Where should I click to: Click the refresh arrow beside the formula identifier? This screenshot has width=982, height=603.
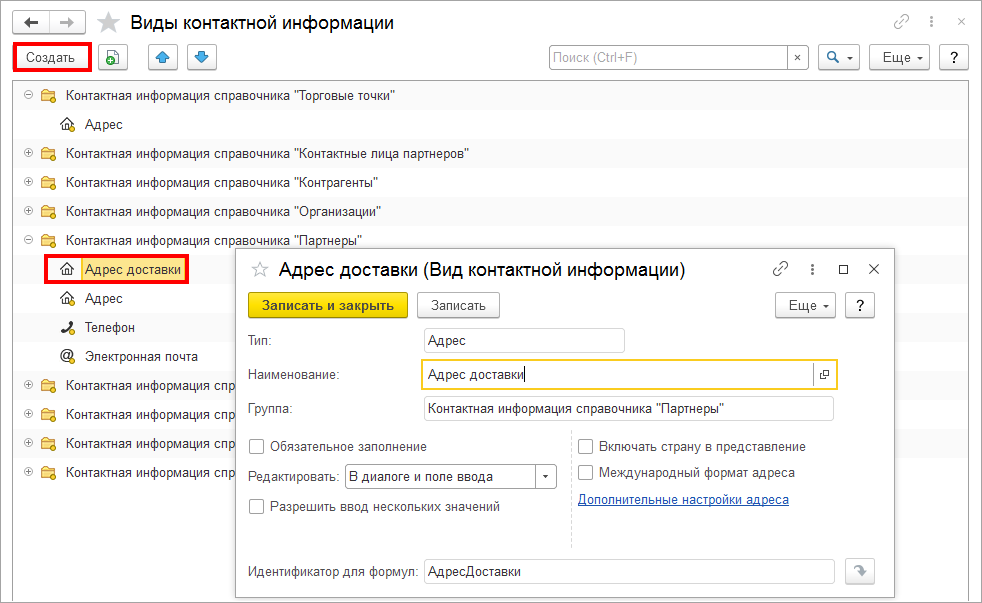coord(859,571)
